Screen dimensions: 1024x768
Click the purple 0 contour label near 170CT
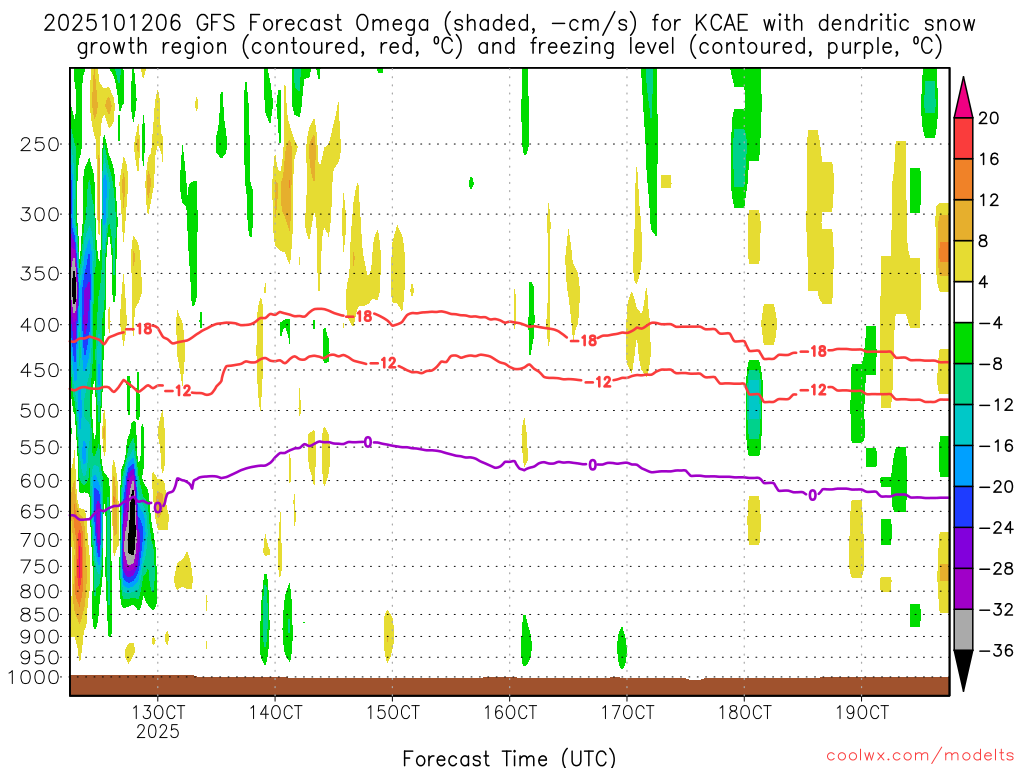[x=592, y=465]
